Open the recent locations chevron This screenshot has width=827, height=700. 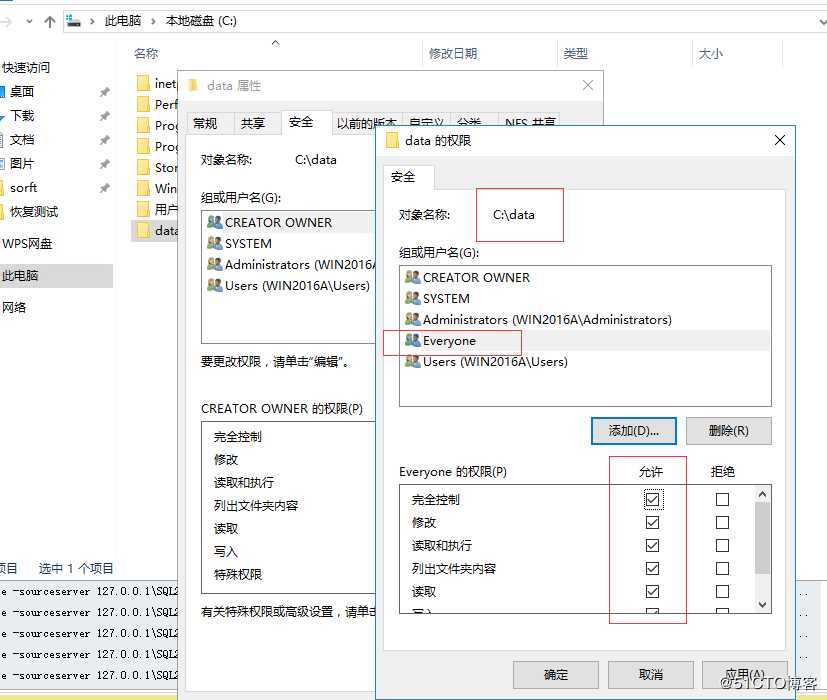tap(29, 22)
